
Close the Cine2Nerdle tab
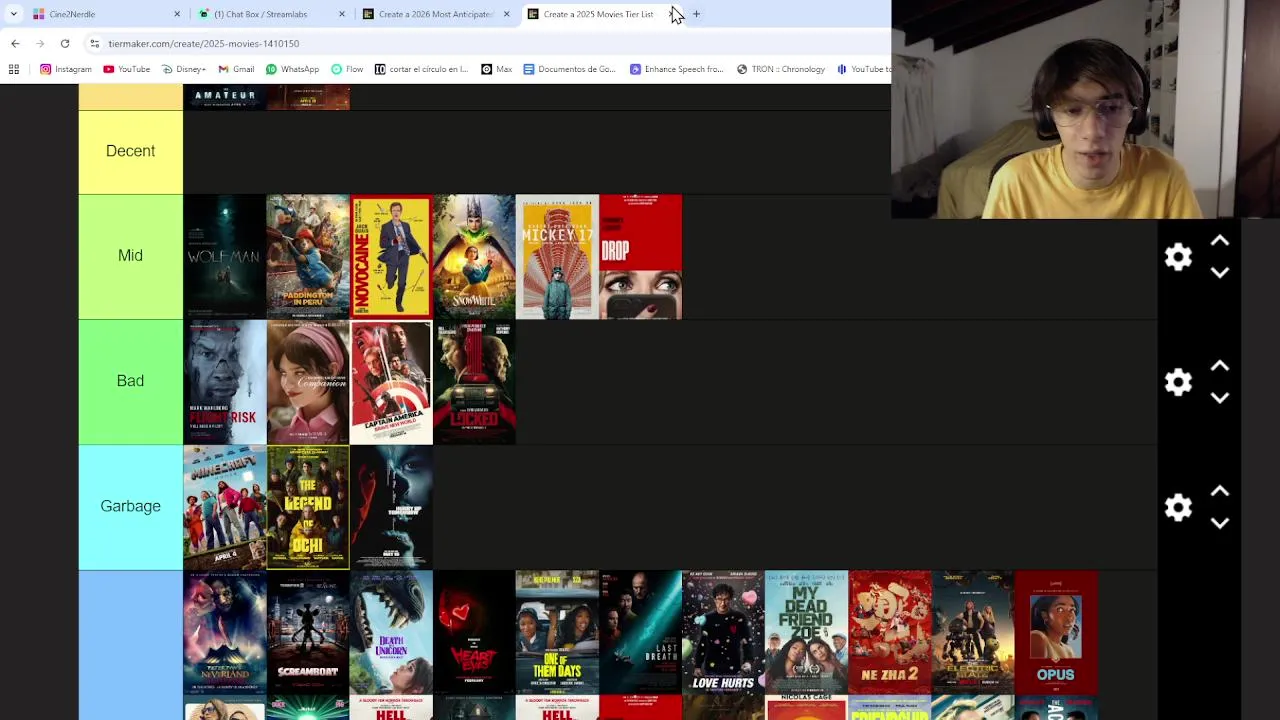tap(177, 14)
